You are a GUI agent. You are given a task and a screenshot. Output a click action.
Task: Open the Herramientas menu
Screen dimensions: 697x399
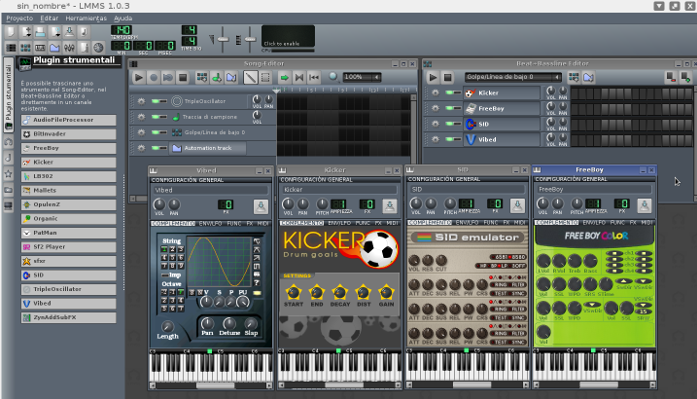[x=86, y=18]
